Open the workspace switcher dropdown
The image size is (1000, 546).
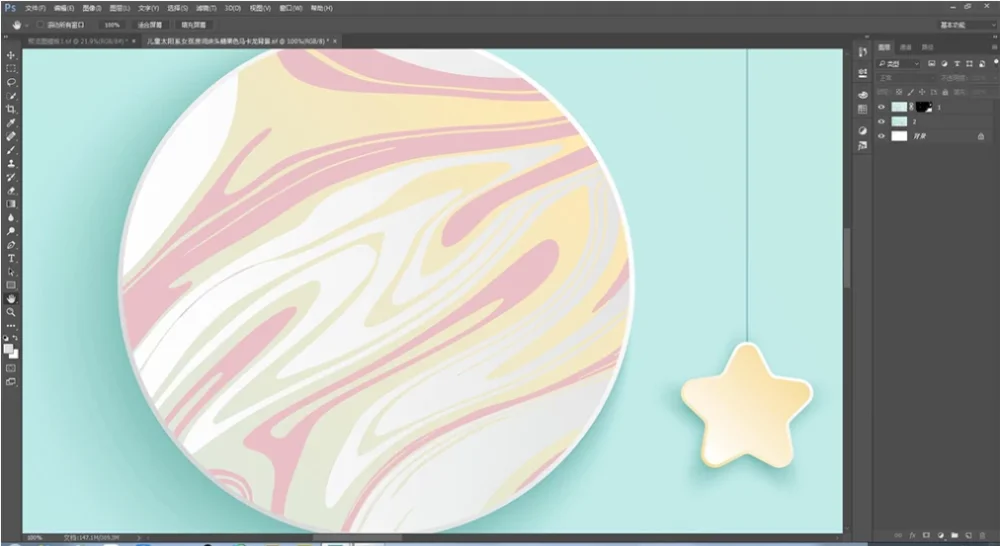pos(967,25)
